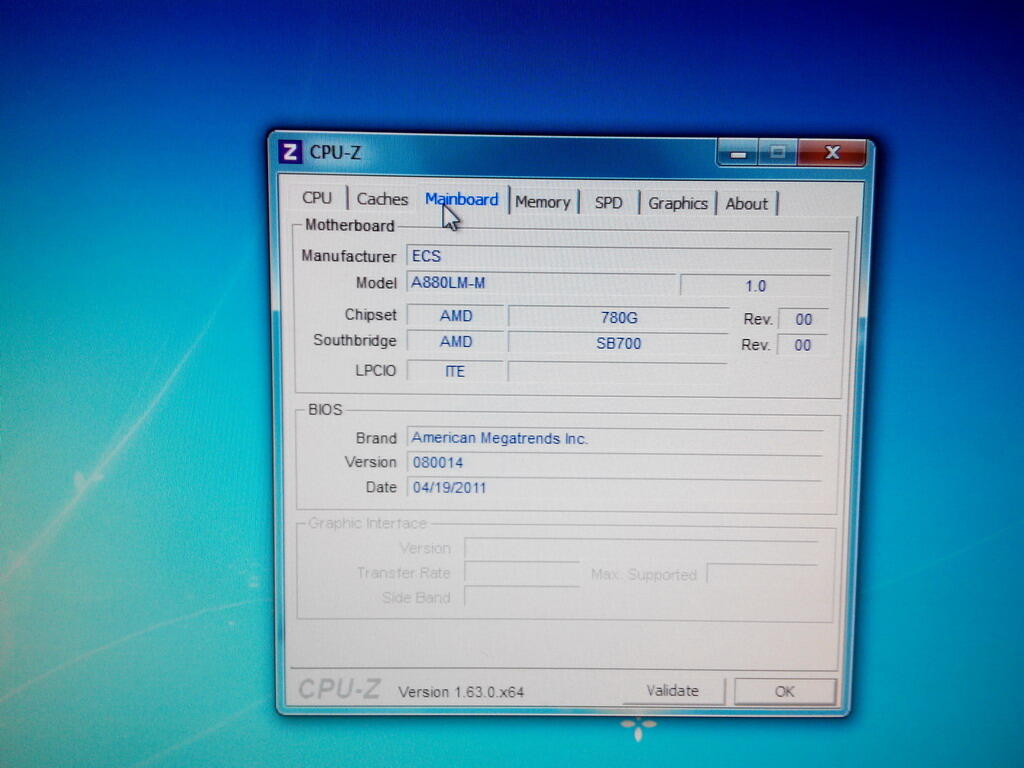Click the CPU-Z logo icon in title bar

(290, 152)
